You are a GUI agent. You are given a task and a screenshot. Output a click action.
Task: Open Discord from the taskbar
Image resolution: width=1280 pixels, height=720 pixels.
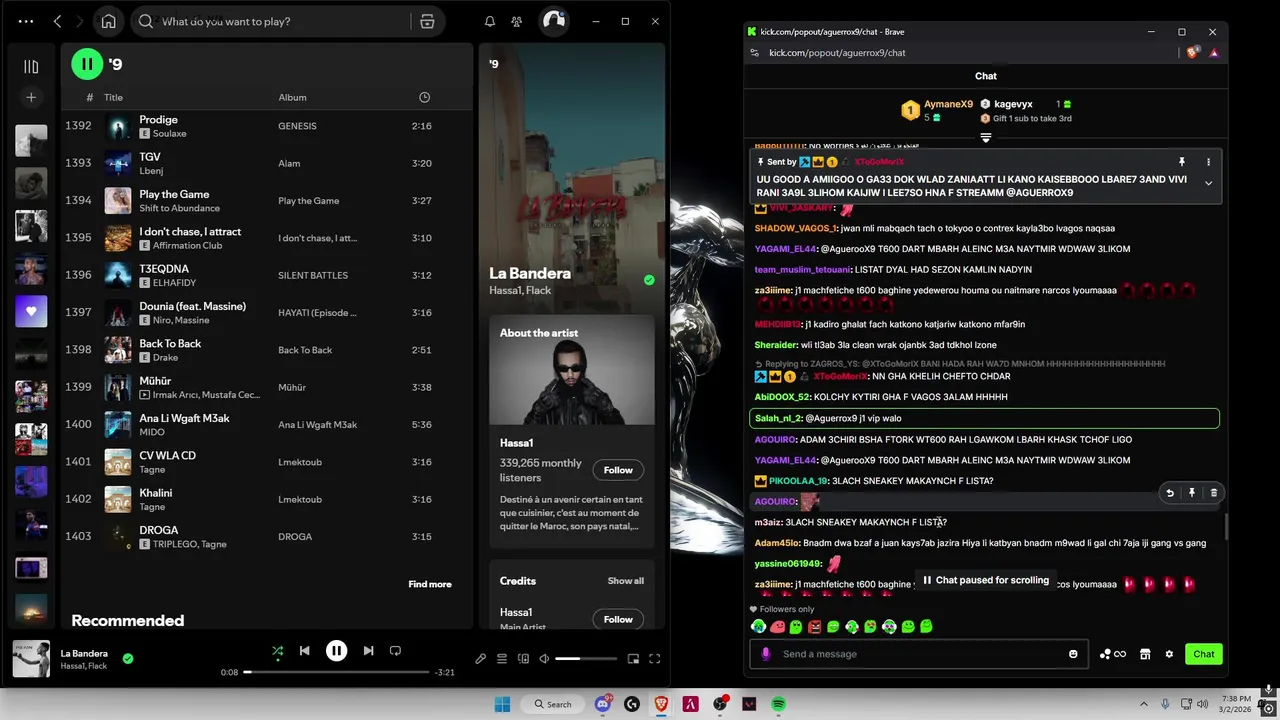tap(603, 704)
